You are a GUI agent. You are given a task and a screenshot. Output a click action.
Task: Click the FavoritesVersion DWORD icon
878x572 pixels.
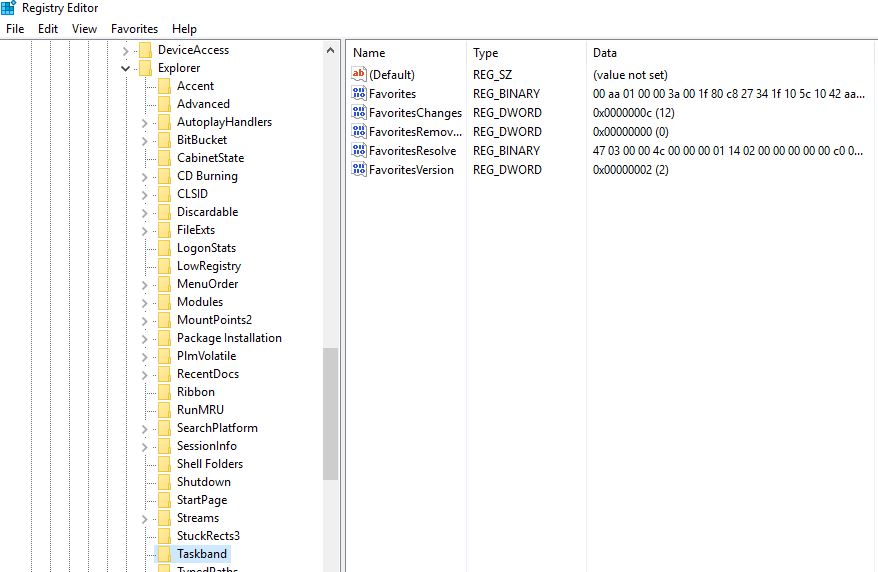click(x=359, y=169)
